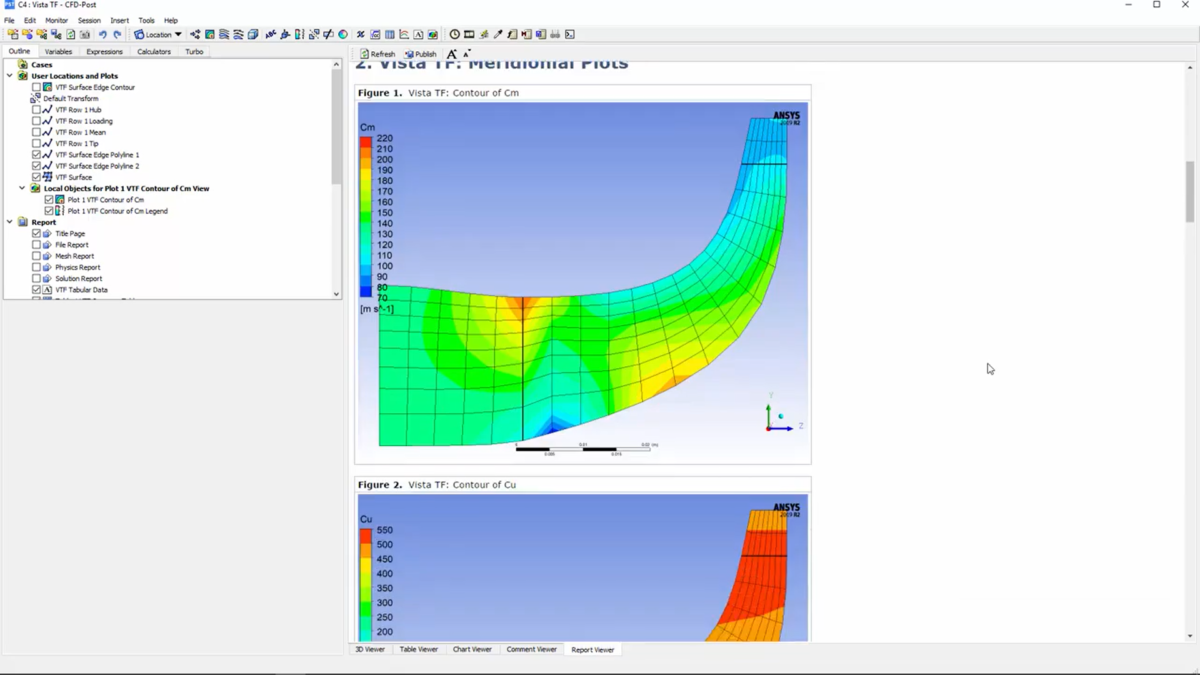1200x675 pixels.
Task: Uncheck Plot 1 VTF Contour of Cm Legend
Action: [49, 211]
